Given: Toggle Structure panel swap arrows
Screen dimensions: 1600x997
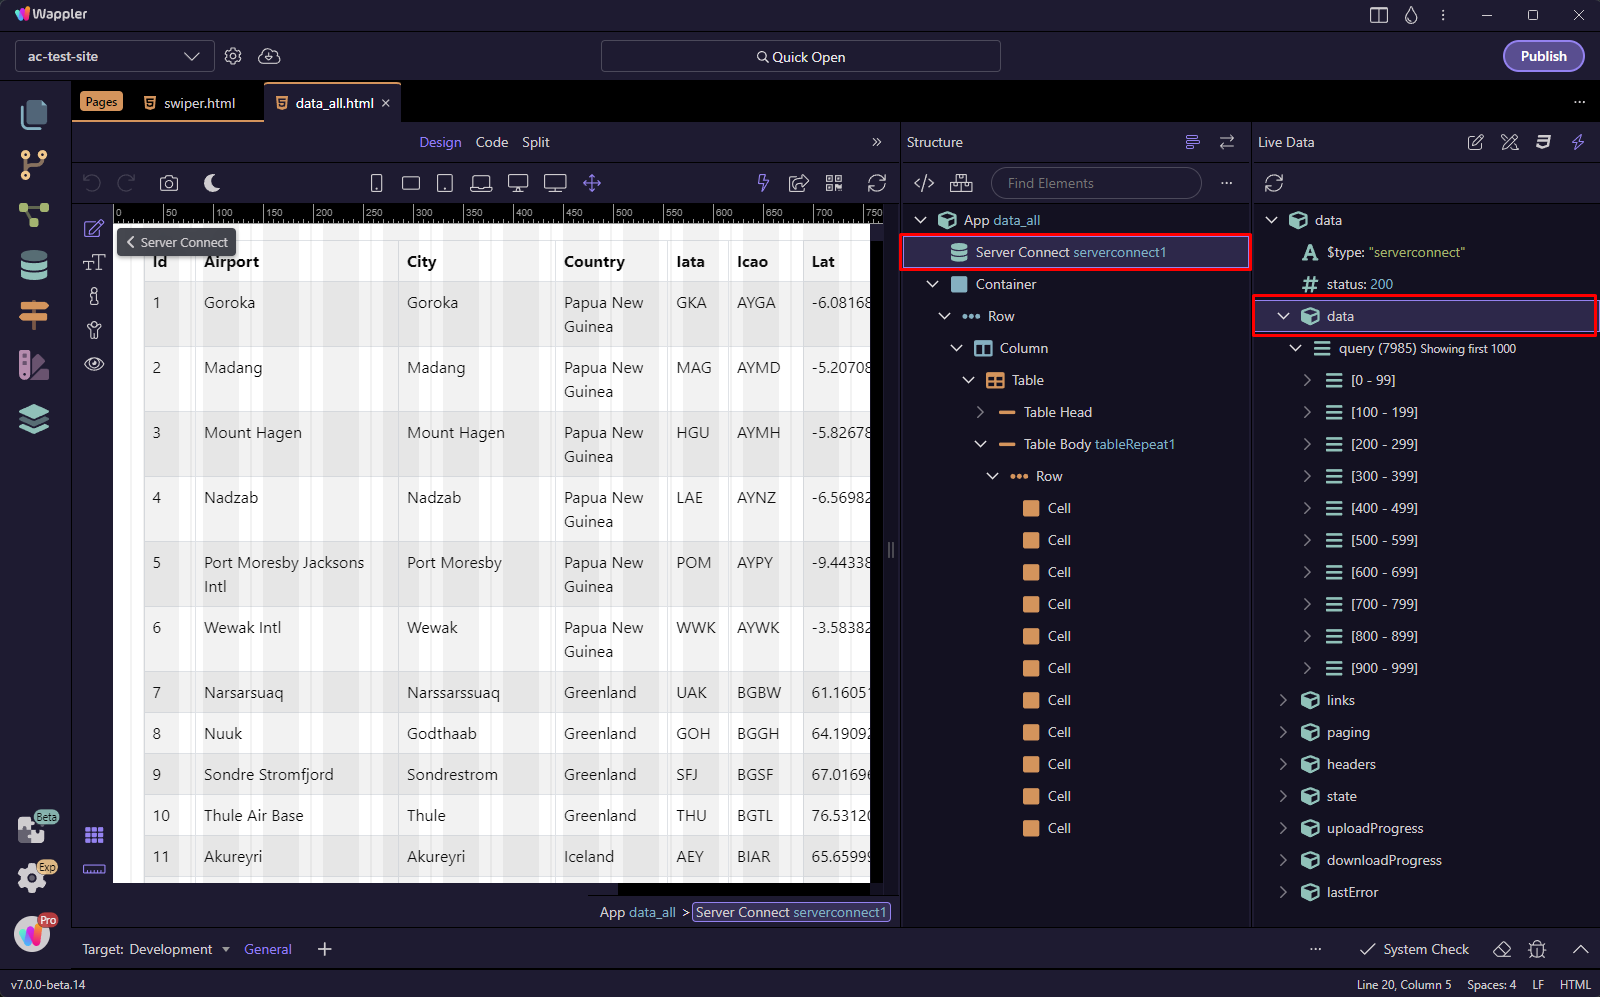Looking at the screenshot, I should click(1227, 142).
